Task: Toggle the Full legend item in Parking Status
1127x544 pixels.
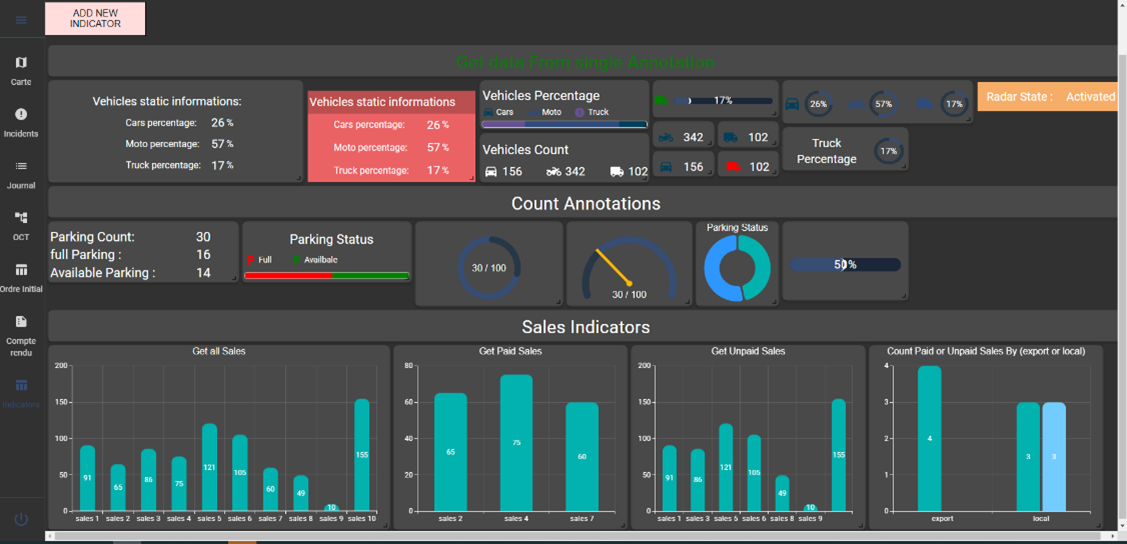Action: [258, 260]
